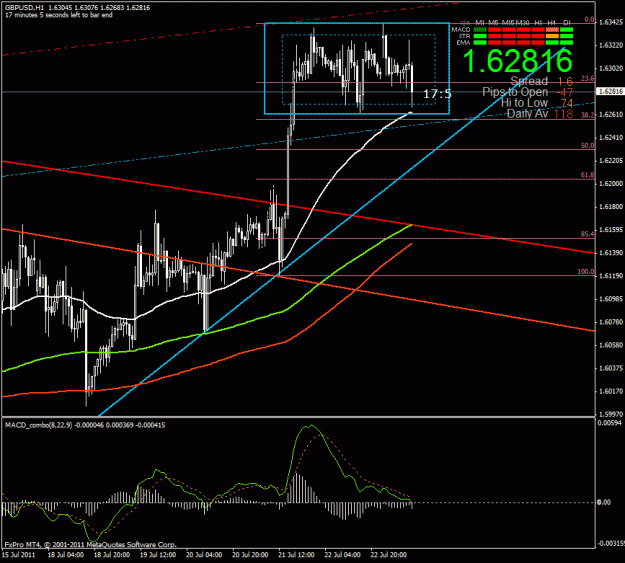This screenshot has width=625, height=563.
Task: Click the current price tag 1.62816 on axis
Action: pyautogui.click(x=610, y=92)
